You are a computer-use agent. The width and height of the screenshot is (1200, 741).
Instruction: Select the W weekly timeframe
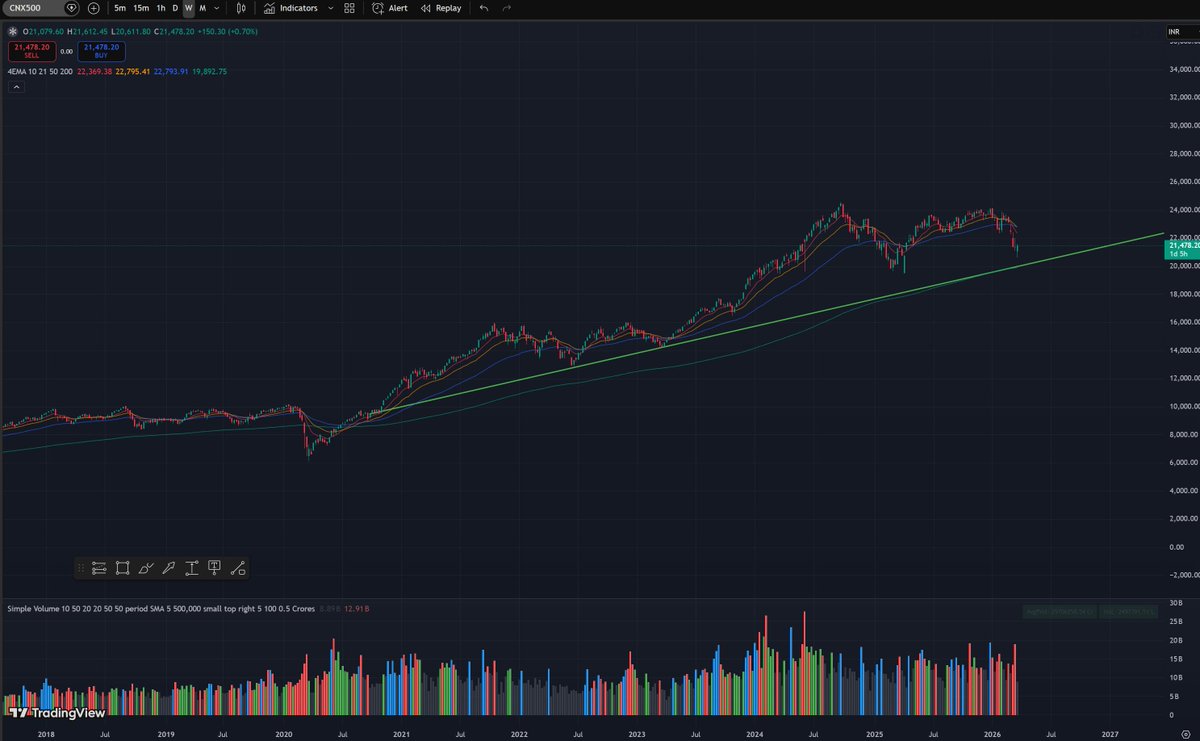click(x=188, y=8)
